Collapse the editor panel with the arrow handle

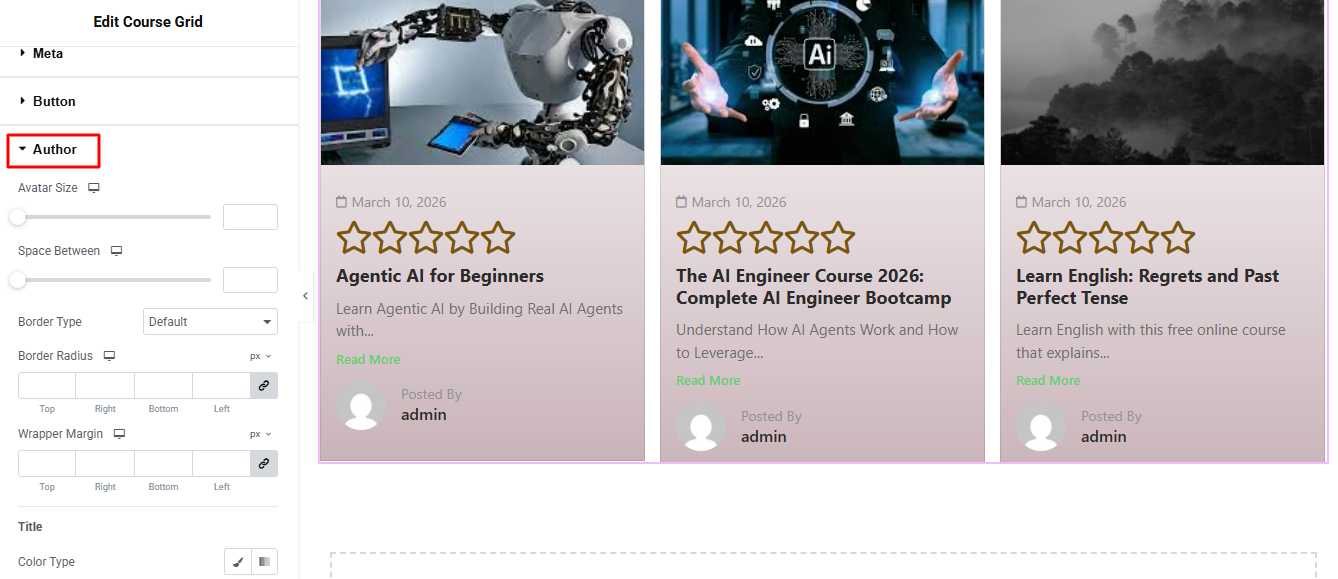tap(305, 296)
